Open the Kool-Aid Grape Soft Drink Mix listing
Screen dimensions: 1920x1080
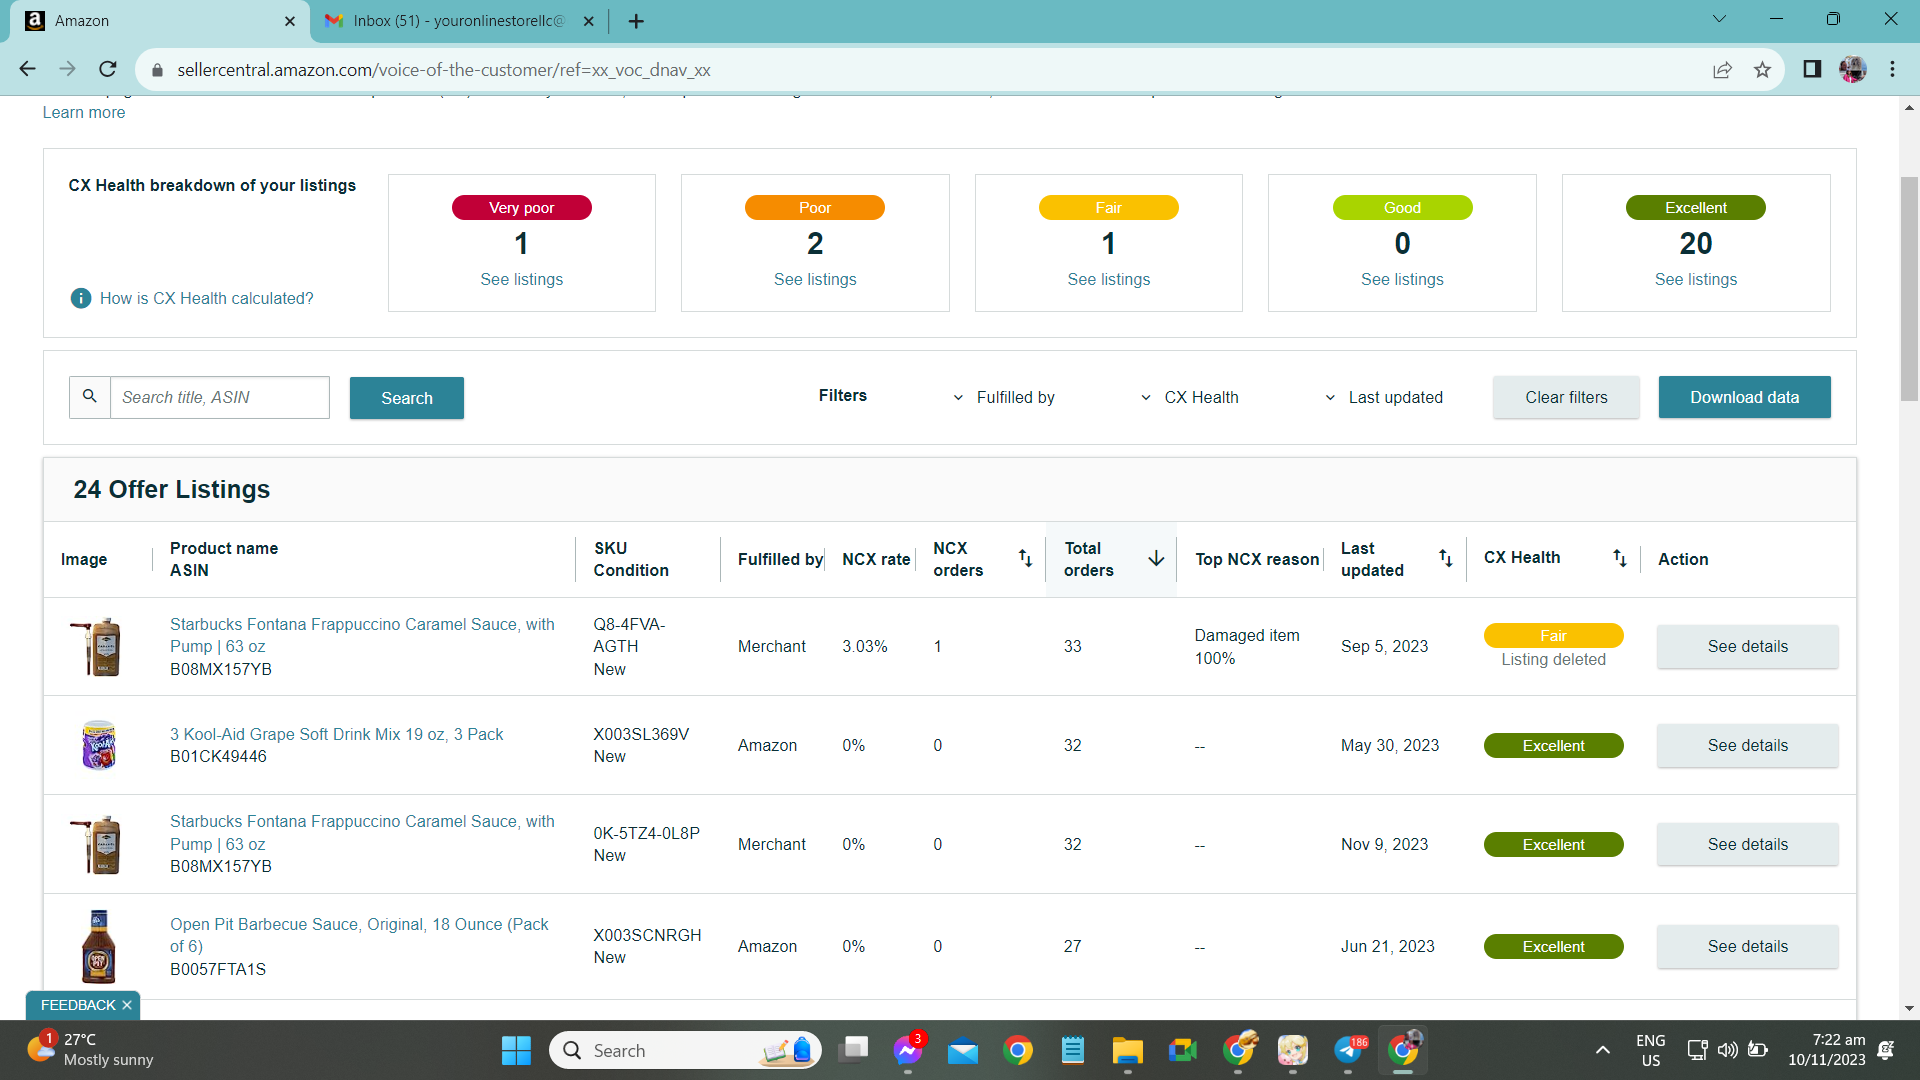[336, 734]
